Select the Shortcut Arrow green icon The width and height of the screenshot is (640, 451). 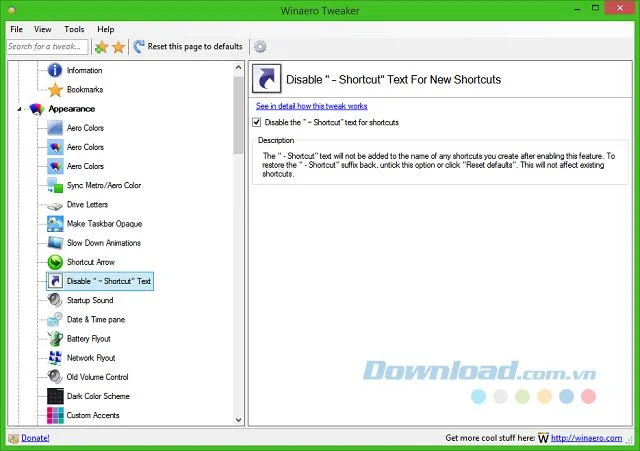[55, 262]
